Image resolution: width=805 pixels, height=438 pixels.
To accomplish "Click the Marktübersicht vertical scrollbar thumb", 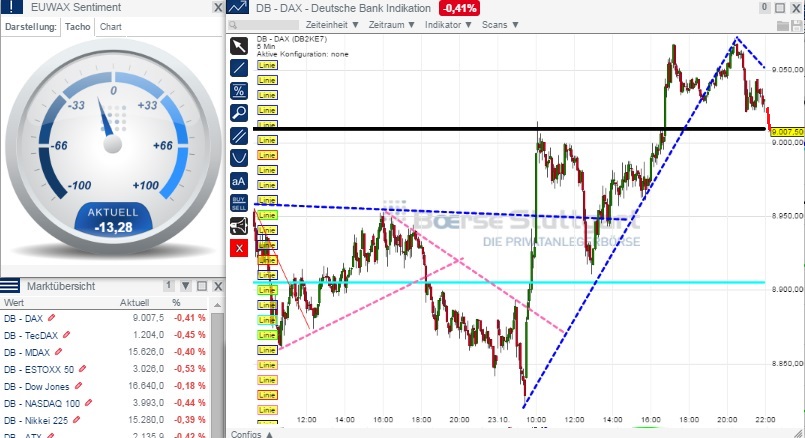I will tap(217, 373).
